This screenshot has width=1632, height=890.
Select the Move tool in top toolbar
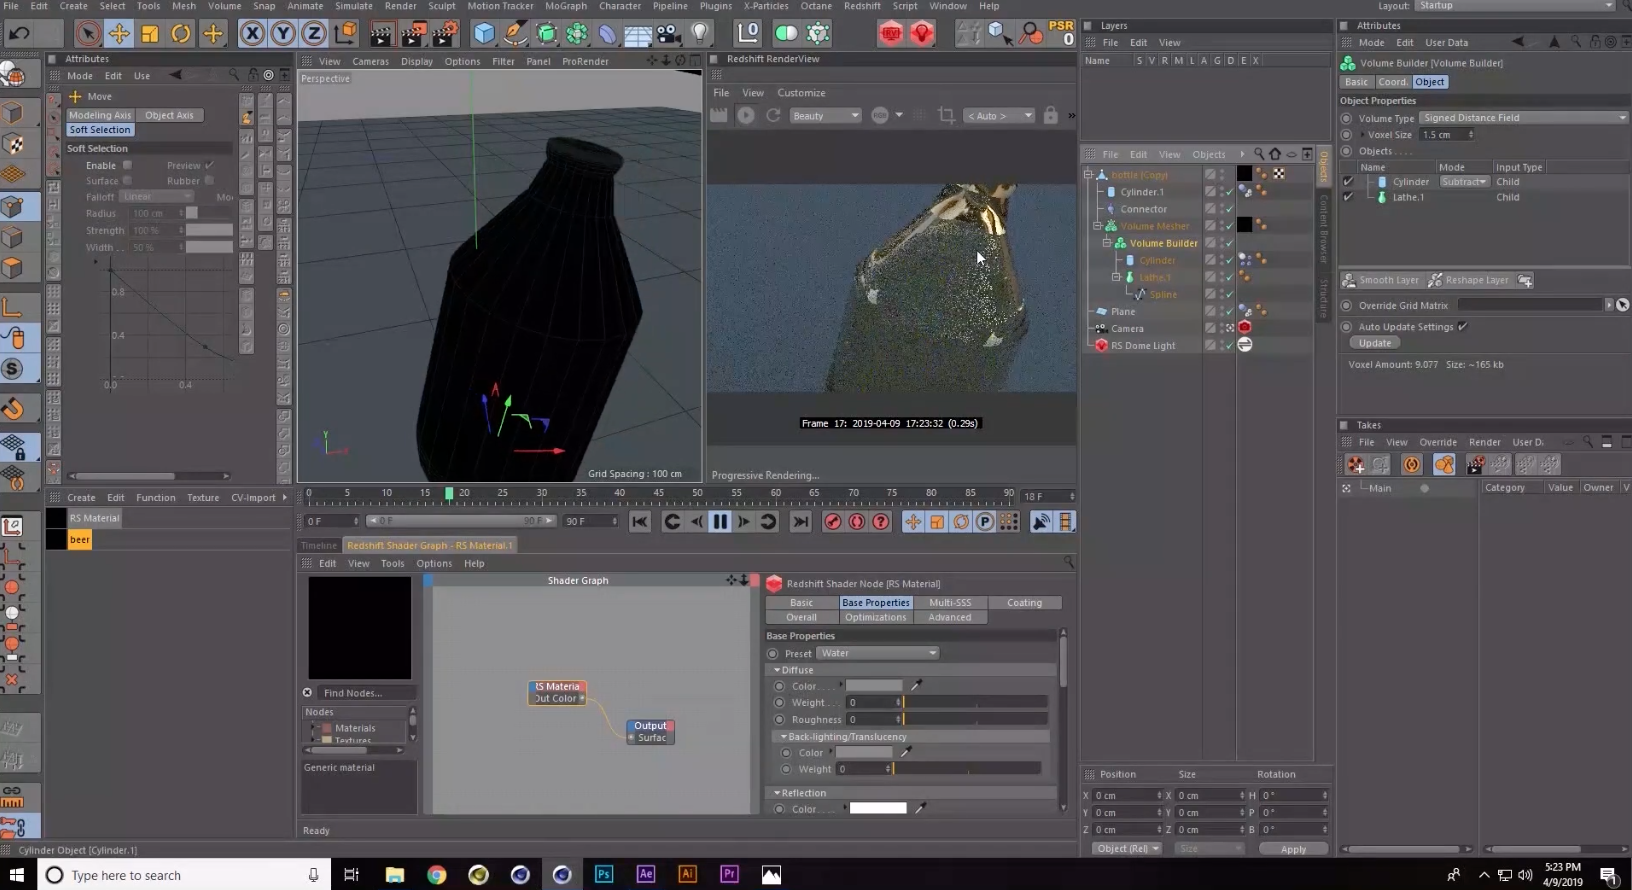pos(119,34)
